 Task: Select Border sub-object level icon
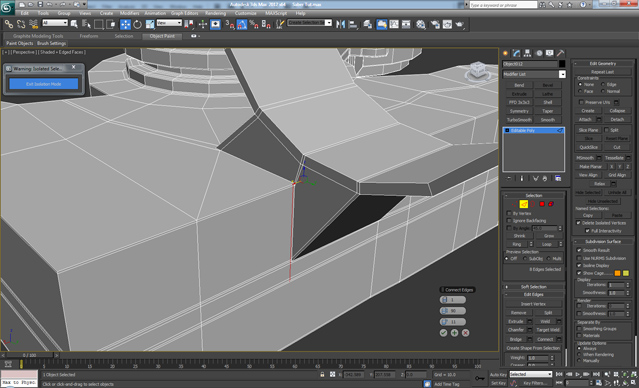click(533, 204)
